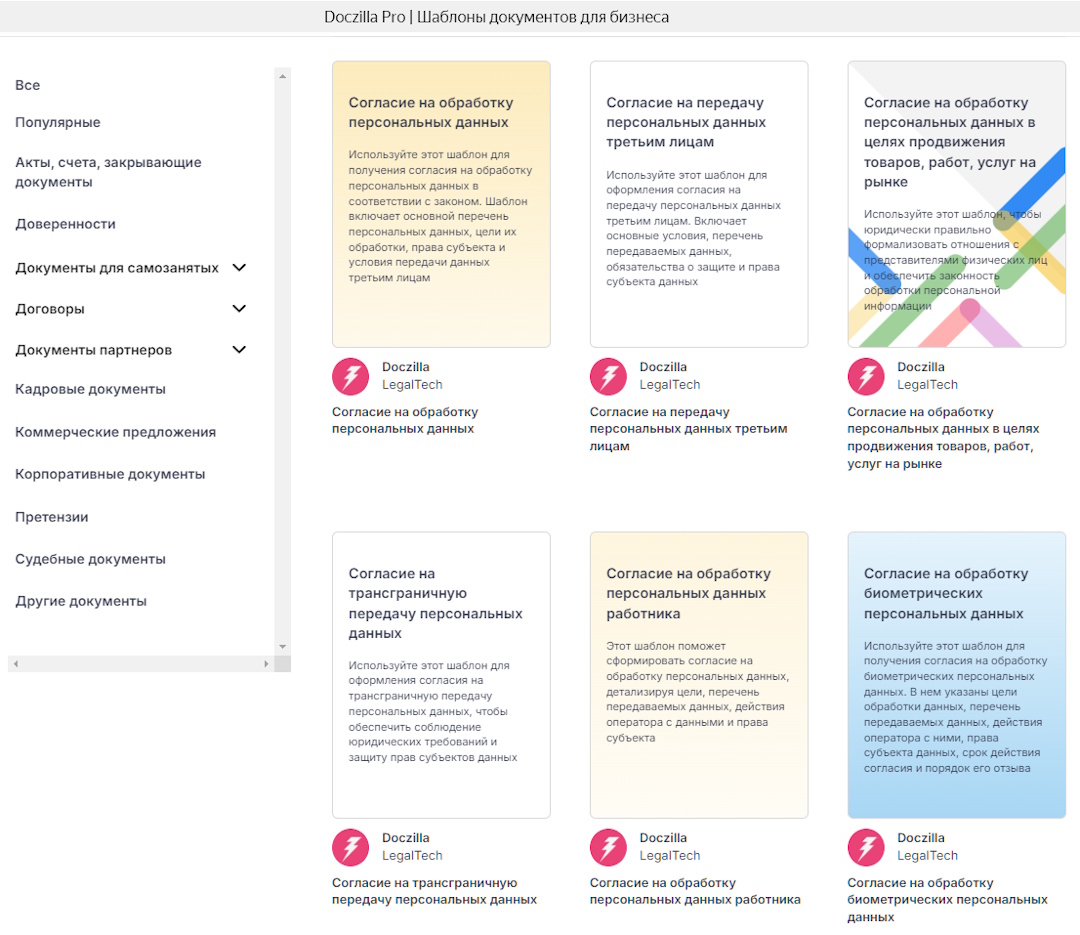This screenshot has height=935, width=1080.
Task: Open Судебные документы category
Action: point(90,560)
